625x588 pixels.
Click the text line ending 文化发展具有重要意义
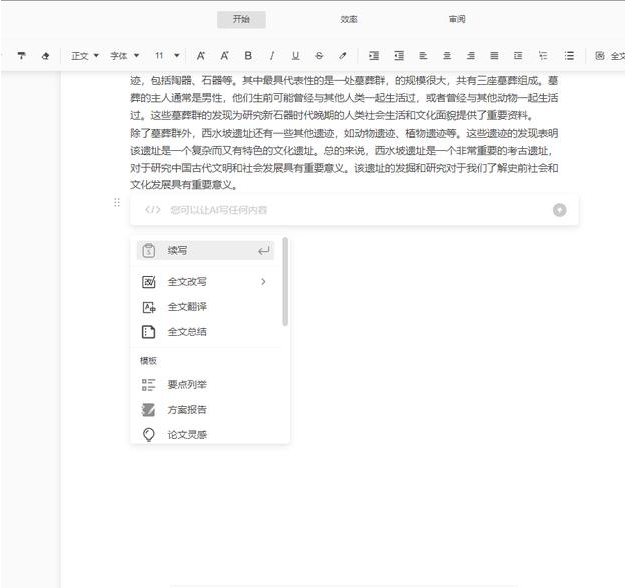[185, 185]
